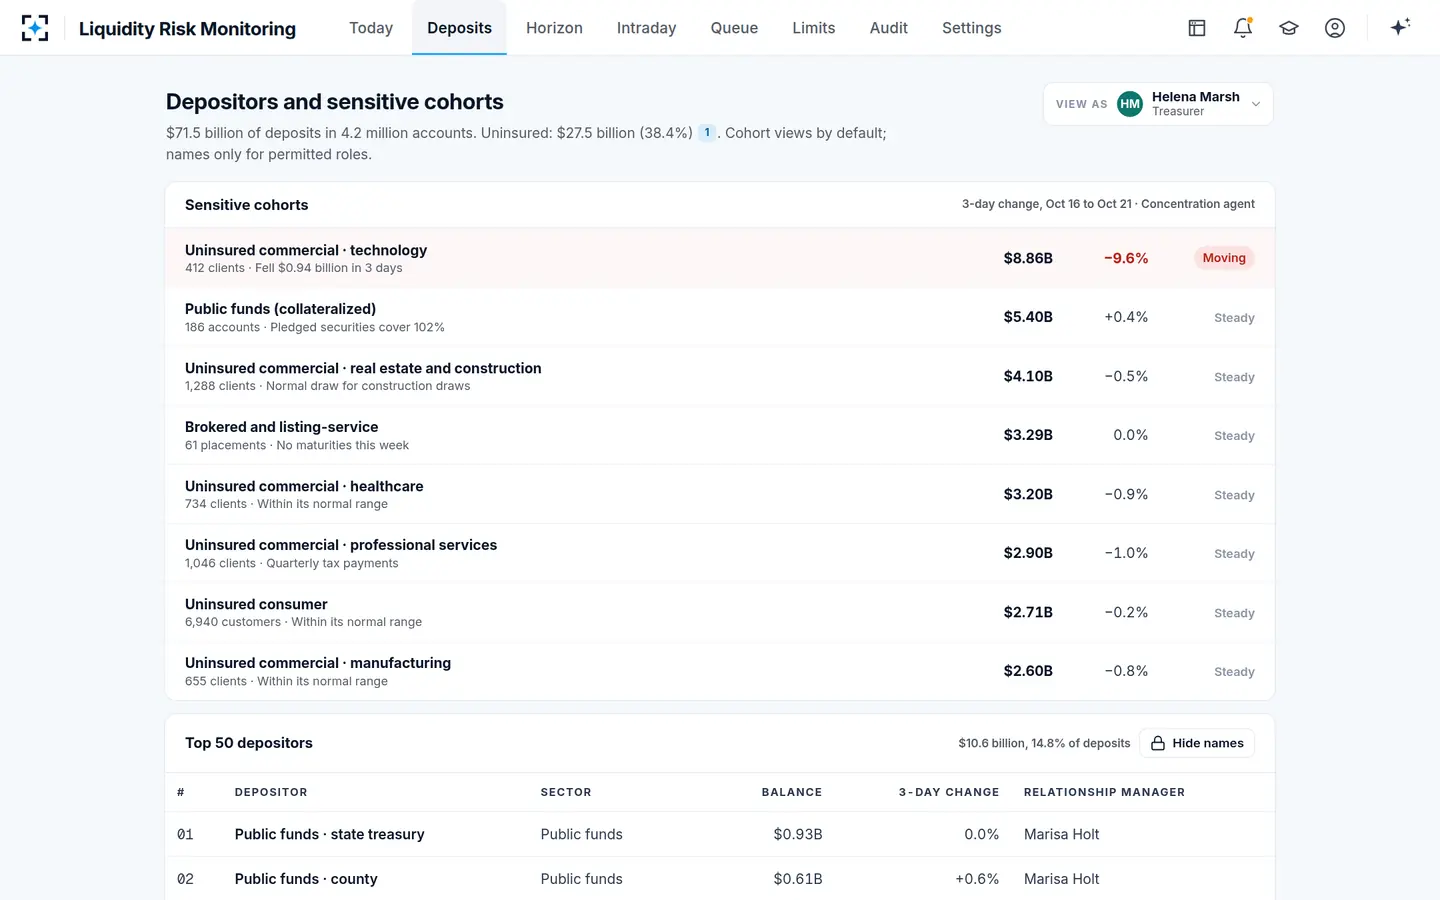Click the Sector column header
The width and height of the screenshot is (1440, 900).
(x=566, y=792)
